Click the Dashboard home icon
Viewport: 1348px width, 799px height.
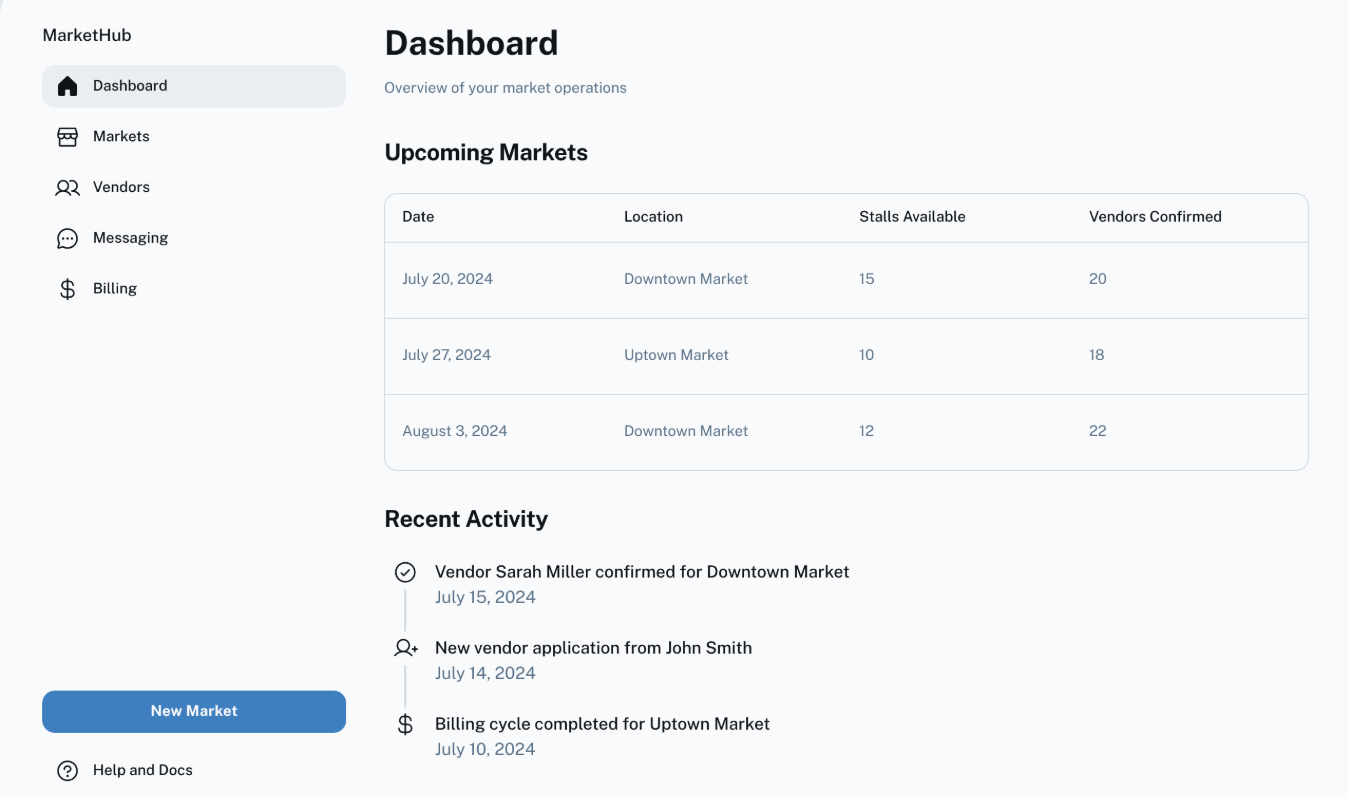point(67,86)
